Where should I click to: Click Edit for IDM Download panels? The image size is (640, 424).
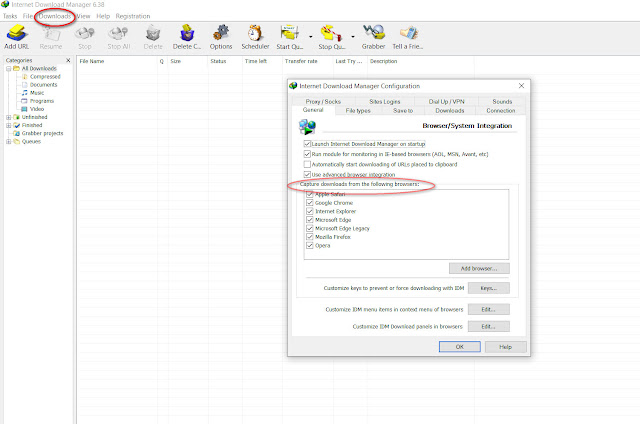(489, 326)
